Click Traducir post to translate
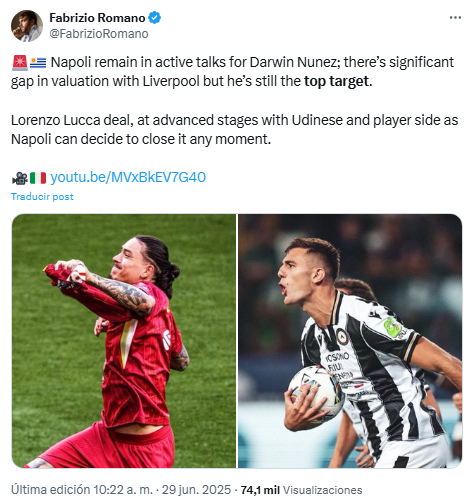 pos(42,197)
